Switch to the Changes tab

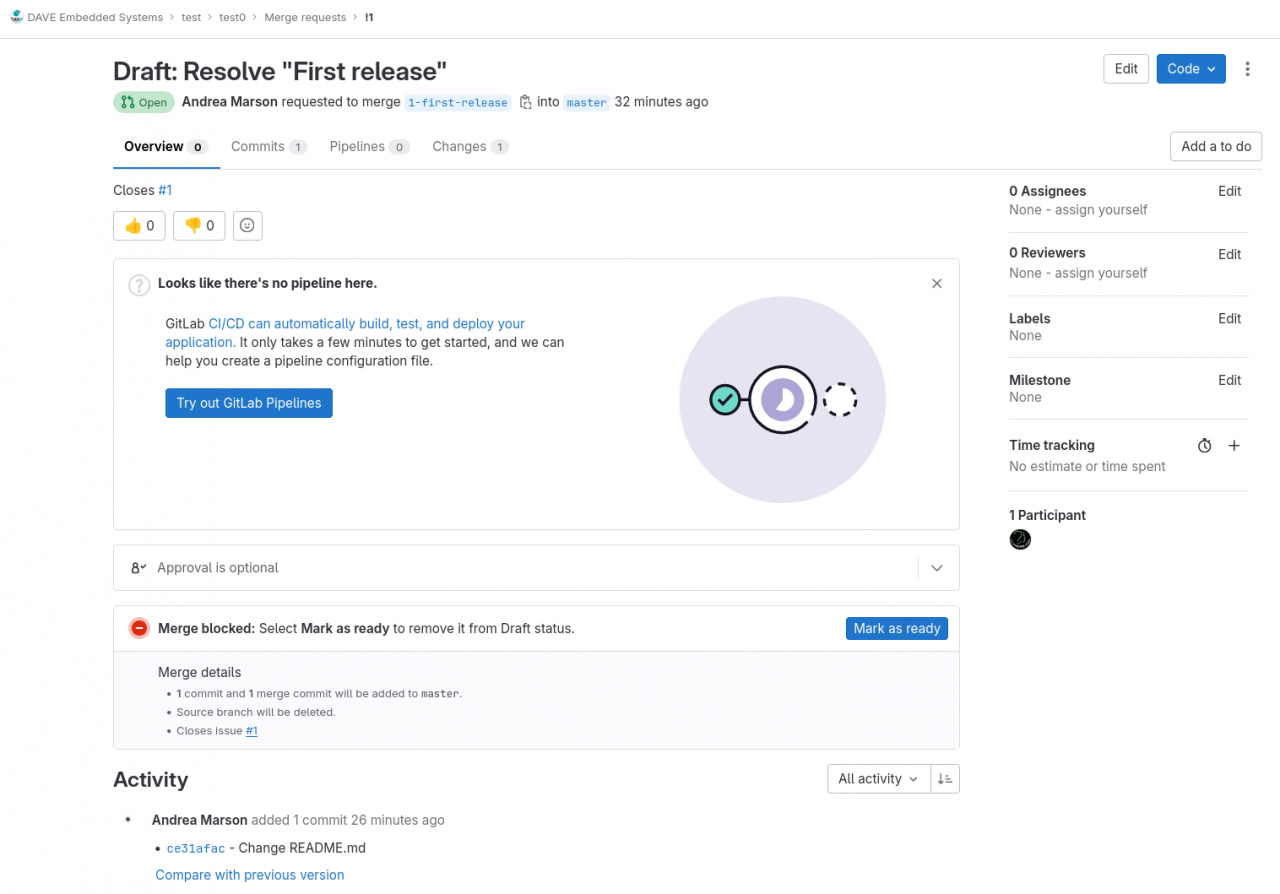pos(469,147)
